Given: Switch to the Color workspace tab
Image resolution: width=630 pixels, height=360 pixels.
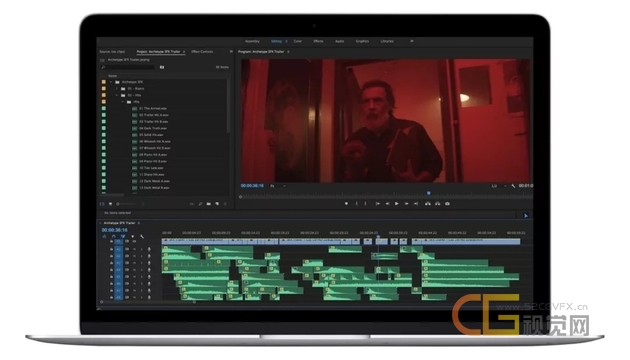Looking at the screenshot, I should 298,41.
